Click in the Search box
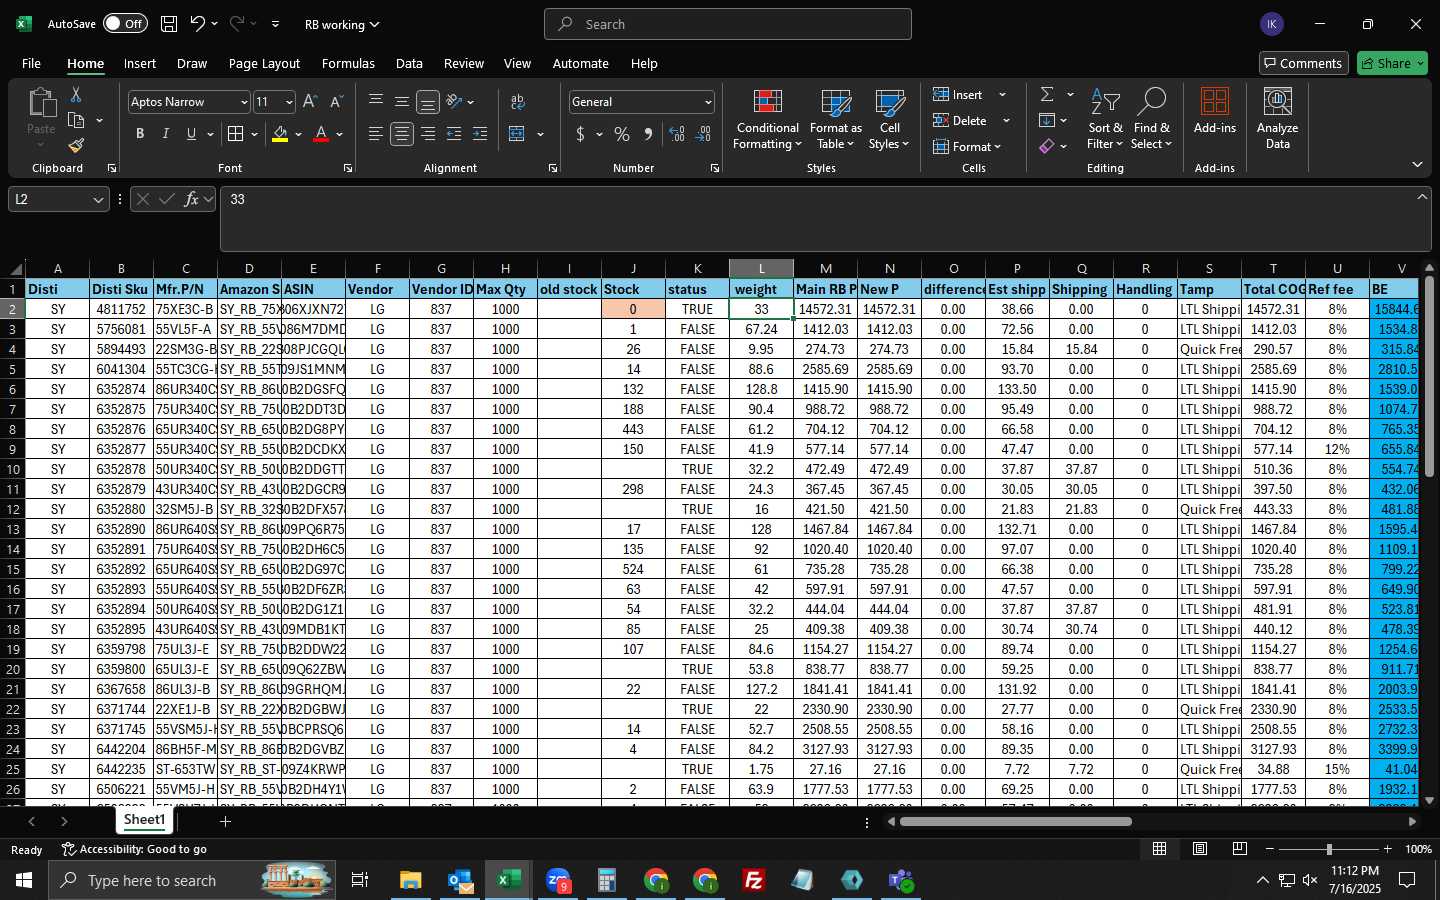This screenshot has height=900, width=1440. 728,24
